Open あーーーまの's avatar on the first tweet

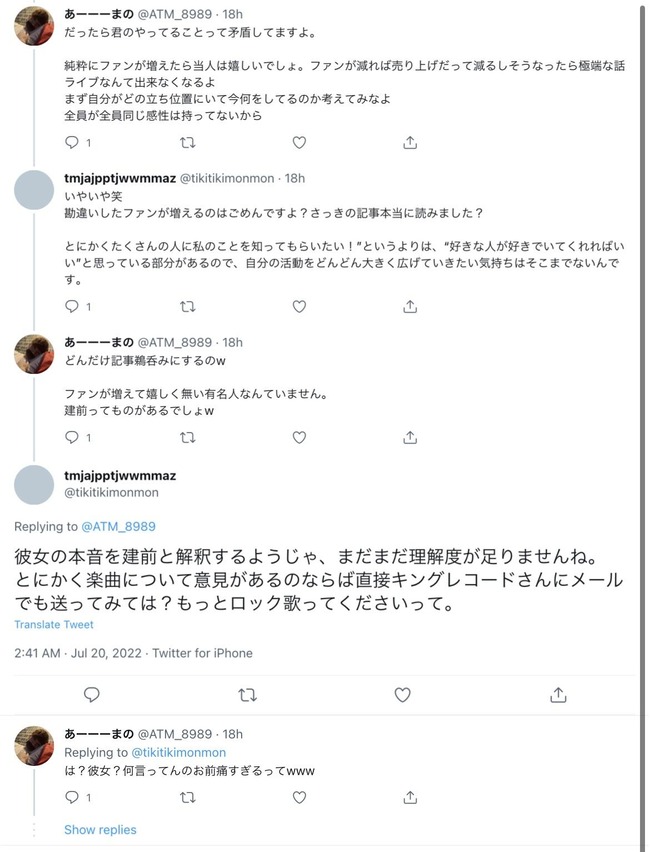coord(35,24)
